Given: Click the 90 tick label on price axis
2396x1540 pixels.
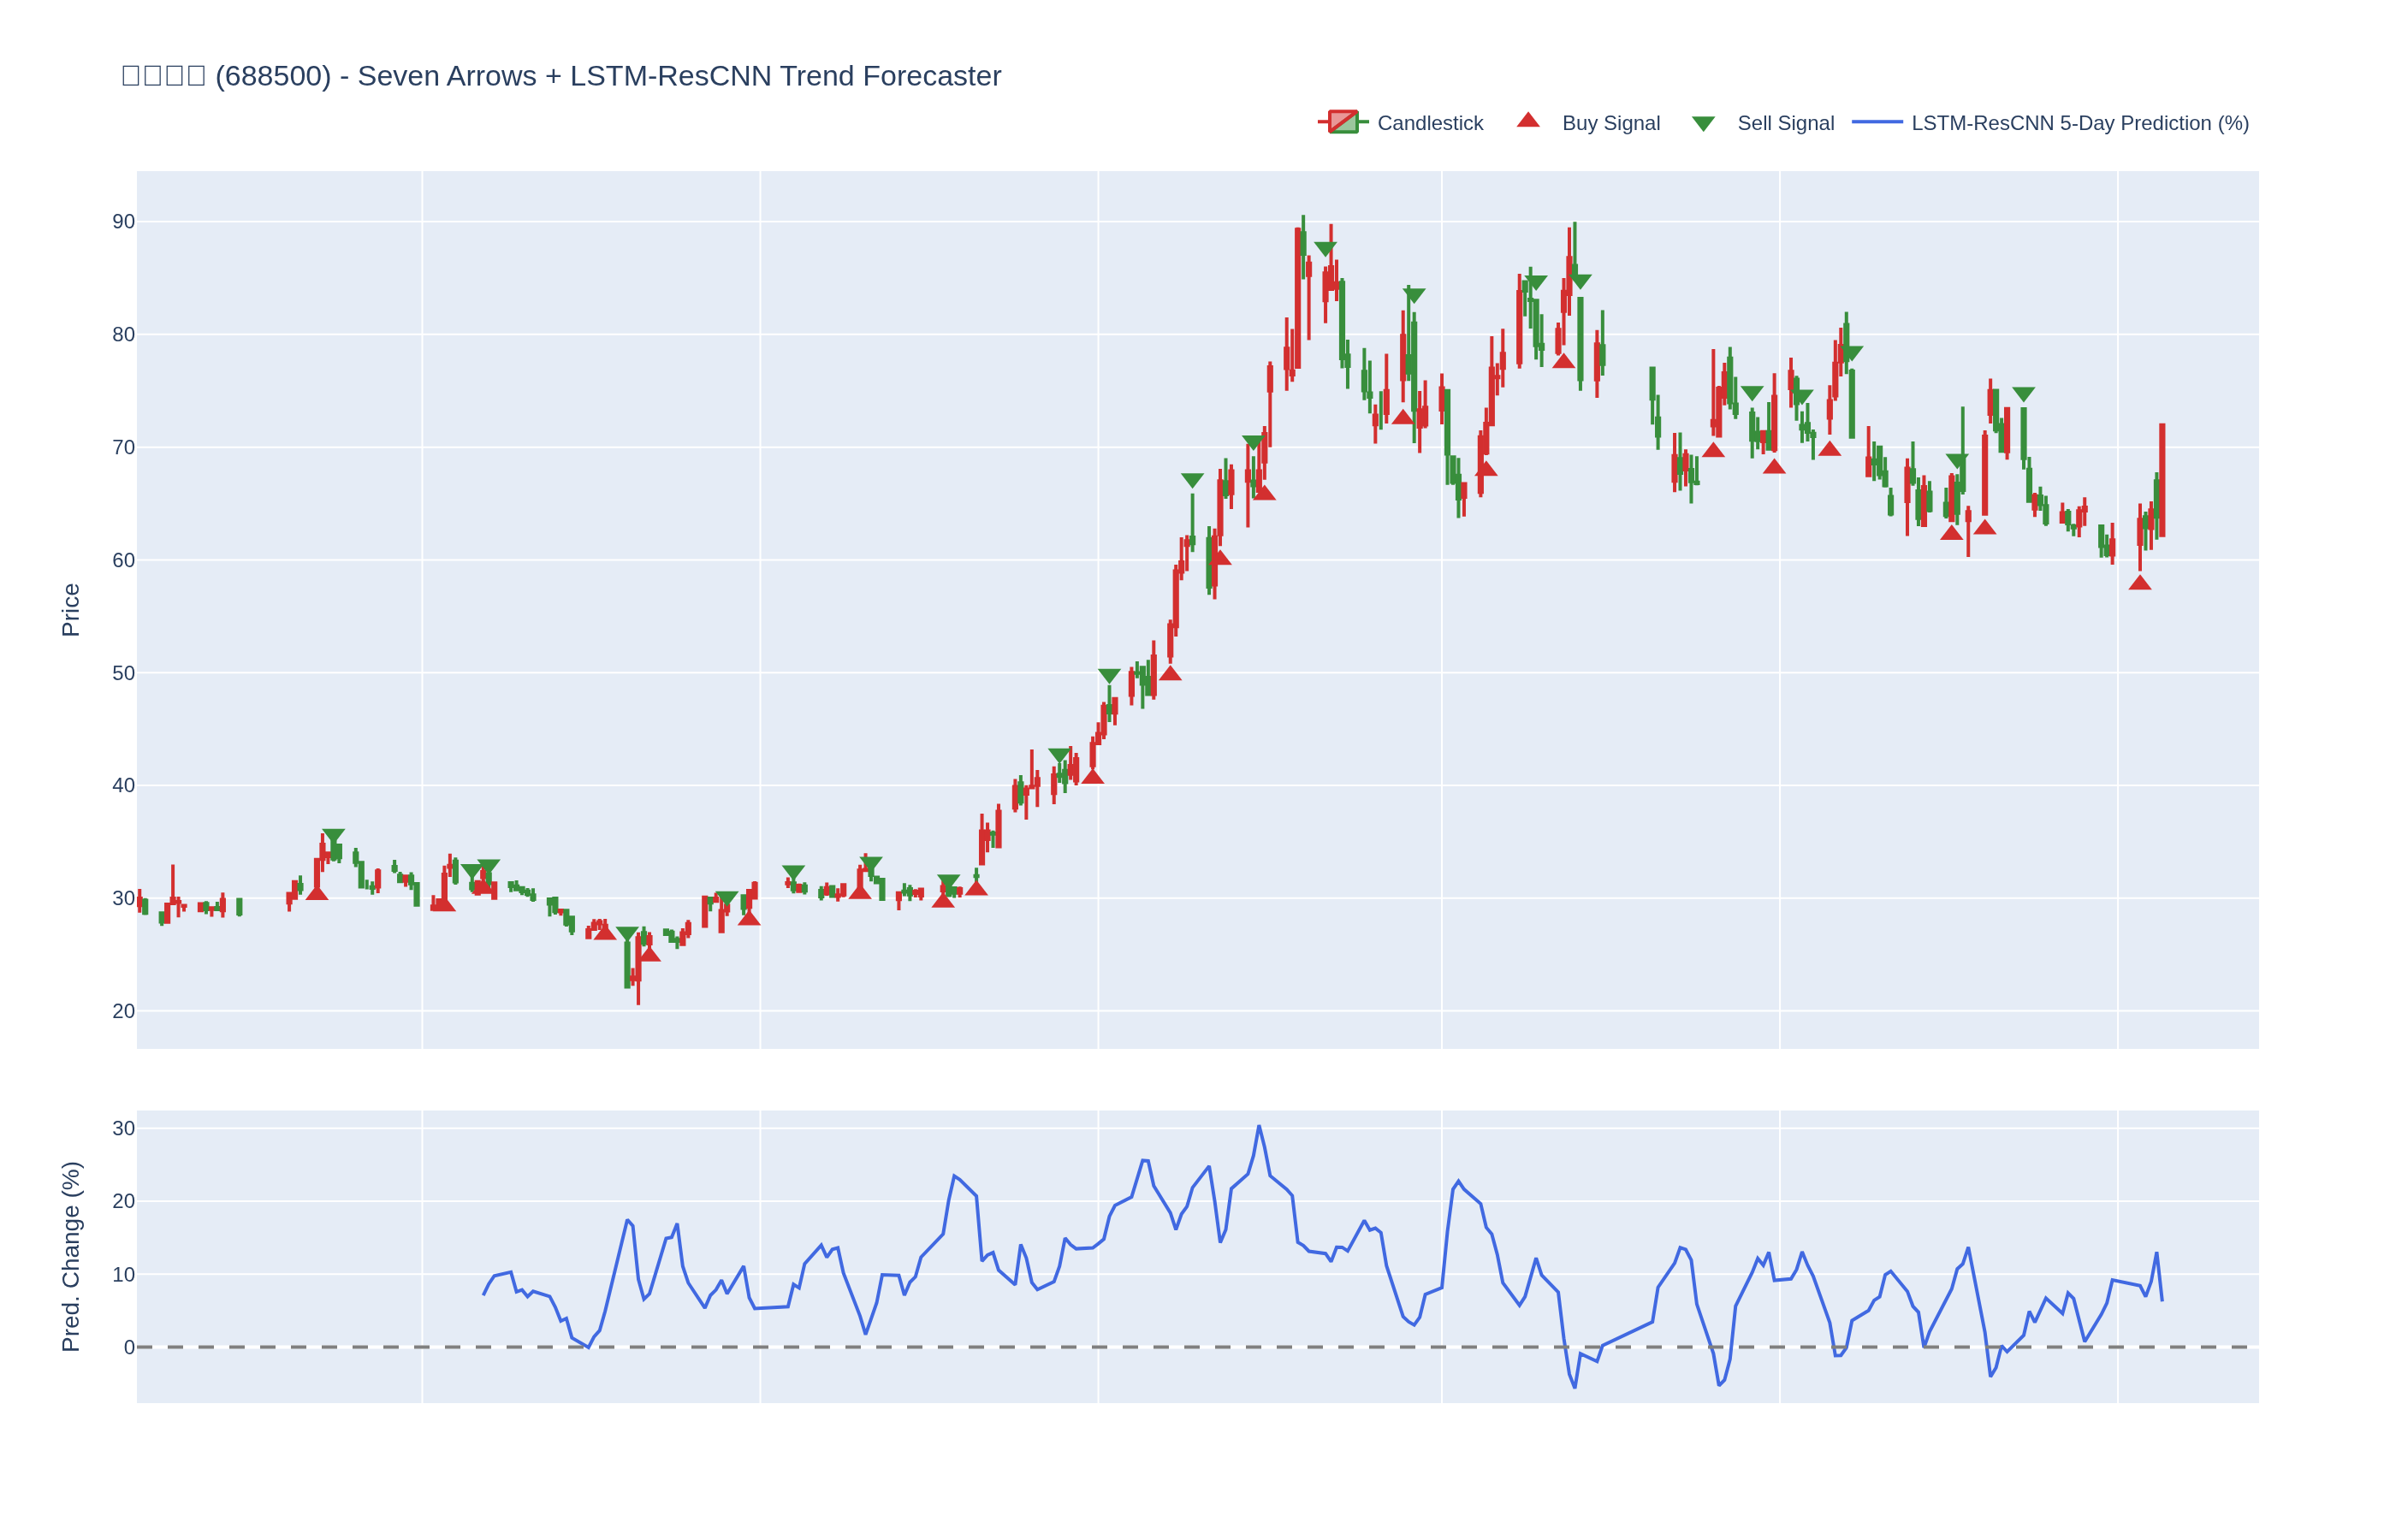Looking at the screenshot, I should click(123, 221).
